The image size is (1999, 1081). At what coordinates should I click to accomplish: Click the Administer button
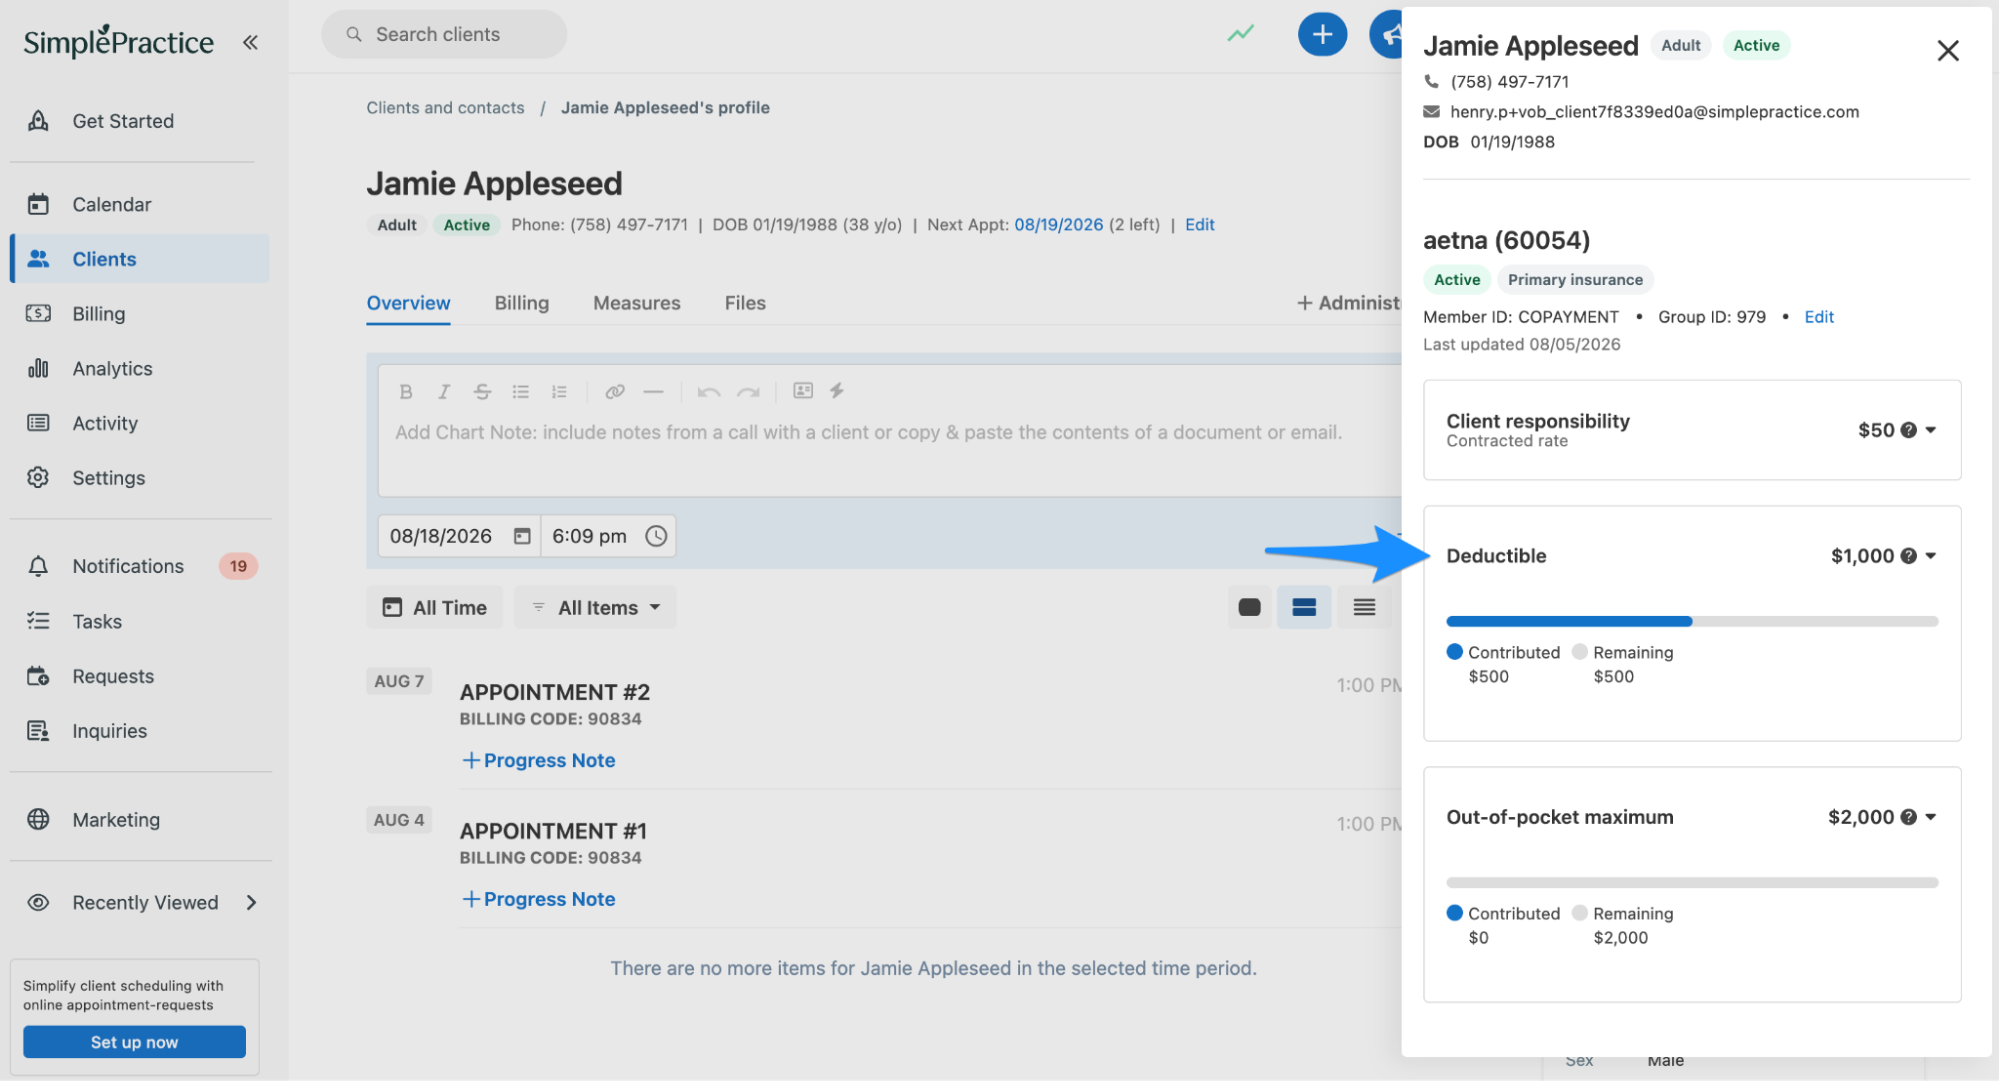(1348, 303)
